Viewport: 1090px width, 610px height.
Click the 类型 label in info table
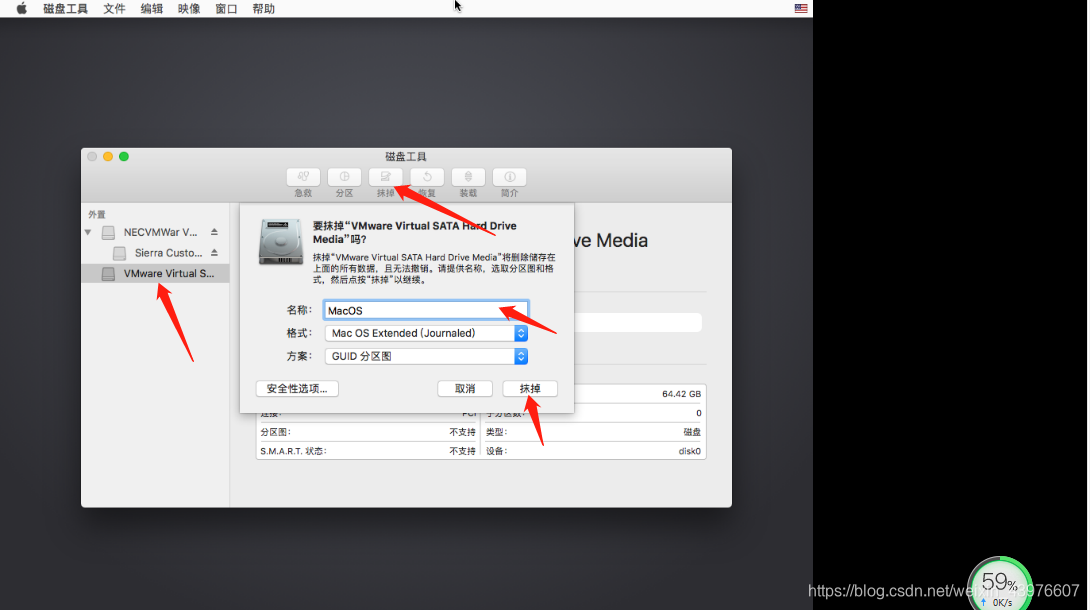(x=496, y=432)
